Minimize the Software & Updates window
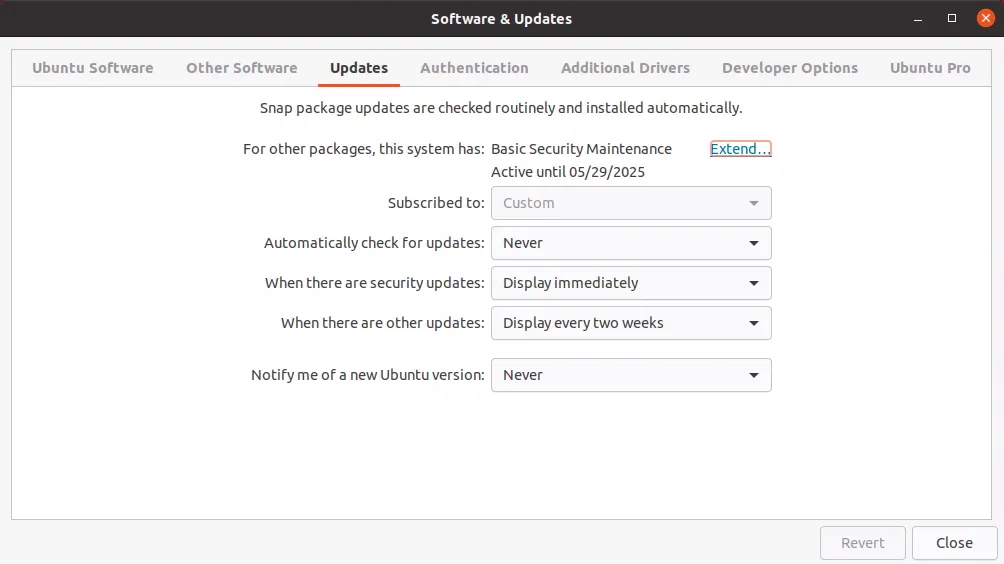 pos(918,19)
